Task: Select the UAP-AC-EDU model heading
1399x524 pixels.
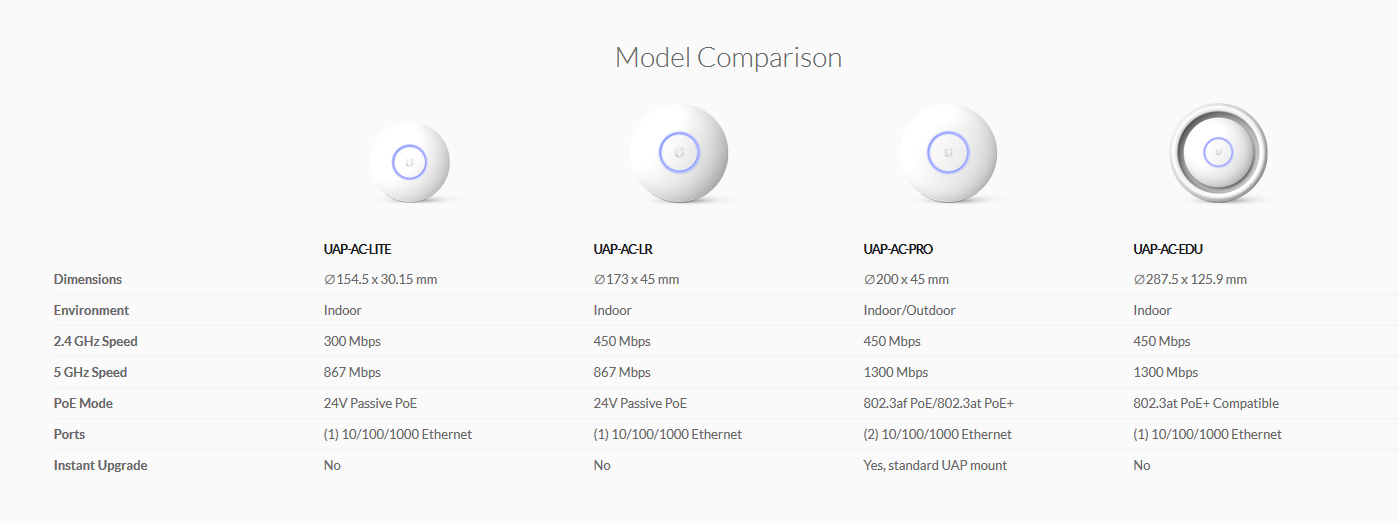Action: click(x=1168, y=249)
